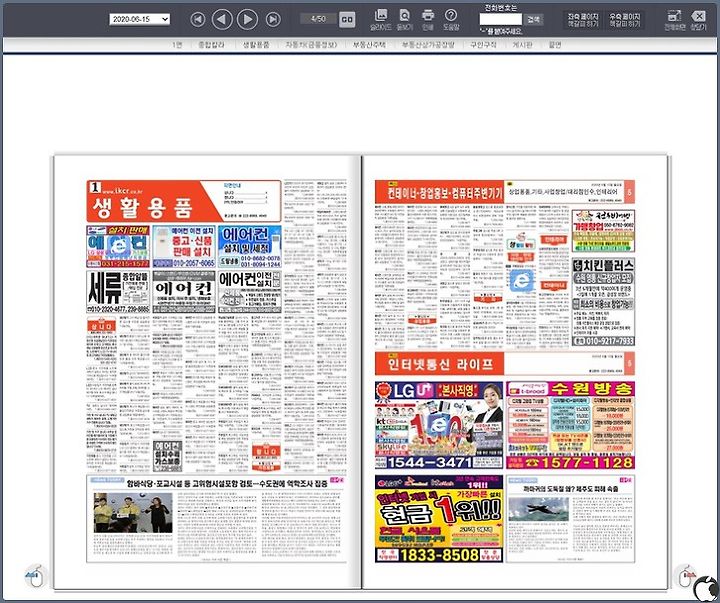Click the GO button

pyautogui.click(x=347, y=19)
